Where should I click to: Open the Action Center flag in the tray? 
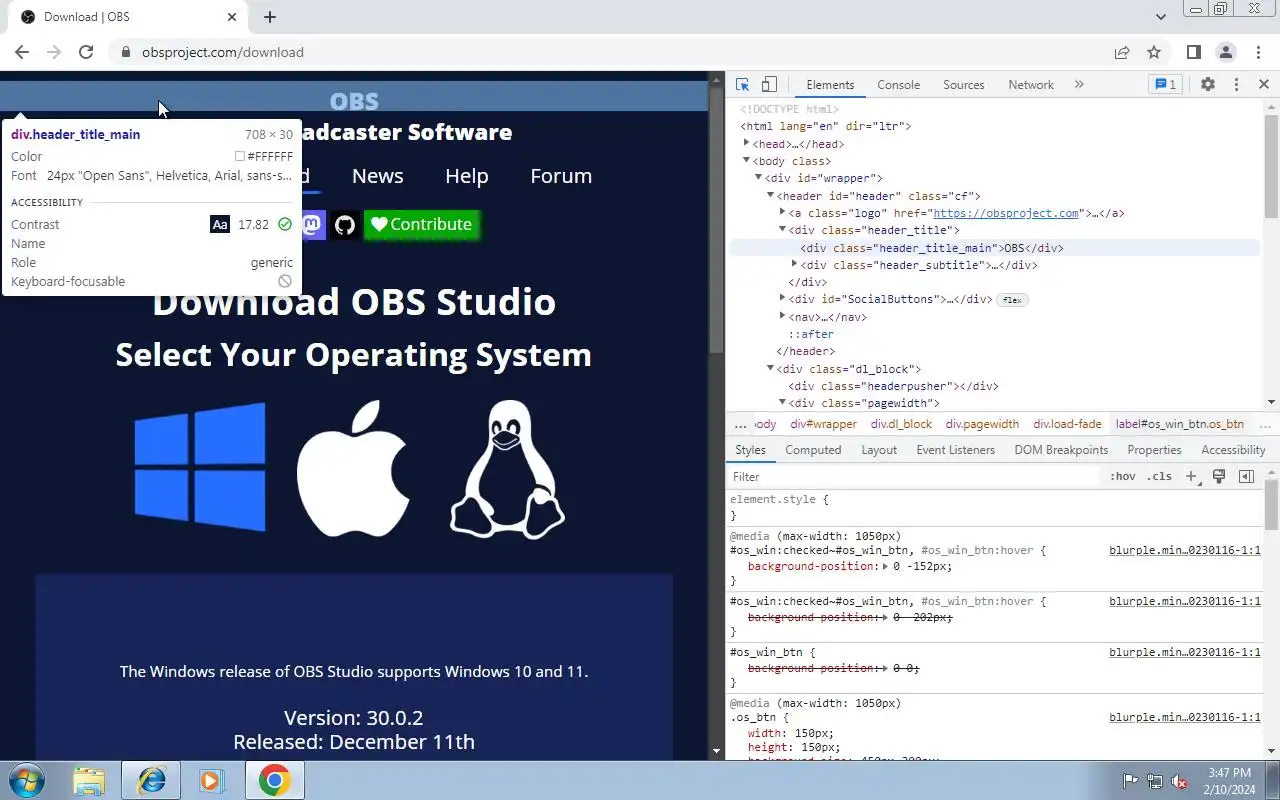pos(1131,781)
